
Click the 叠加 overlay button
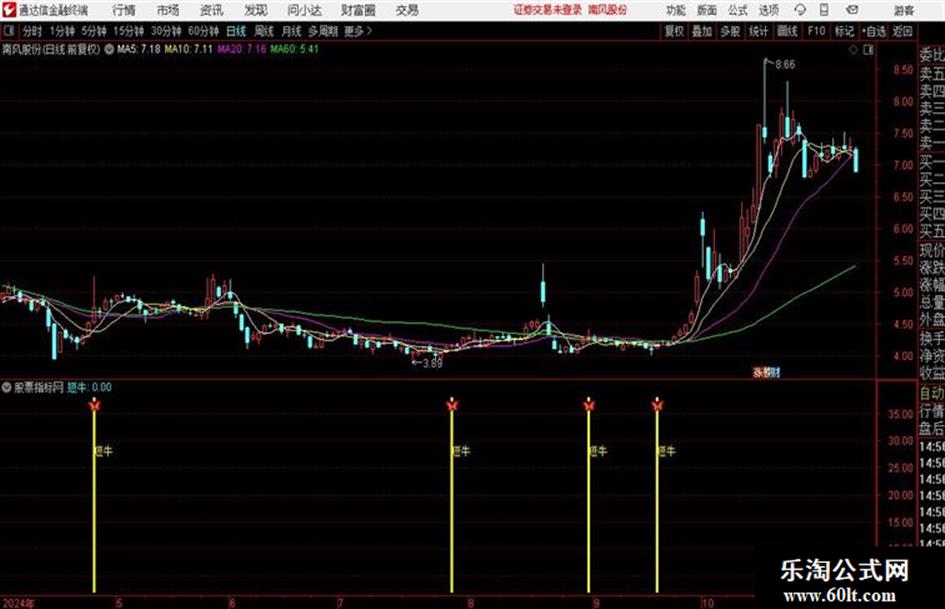[x=702, y=31]
